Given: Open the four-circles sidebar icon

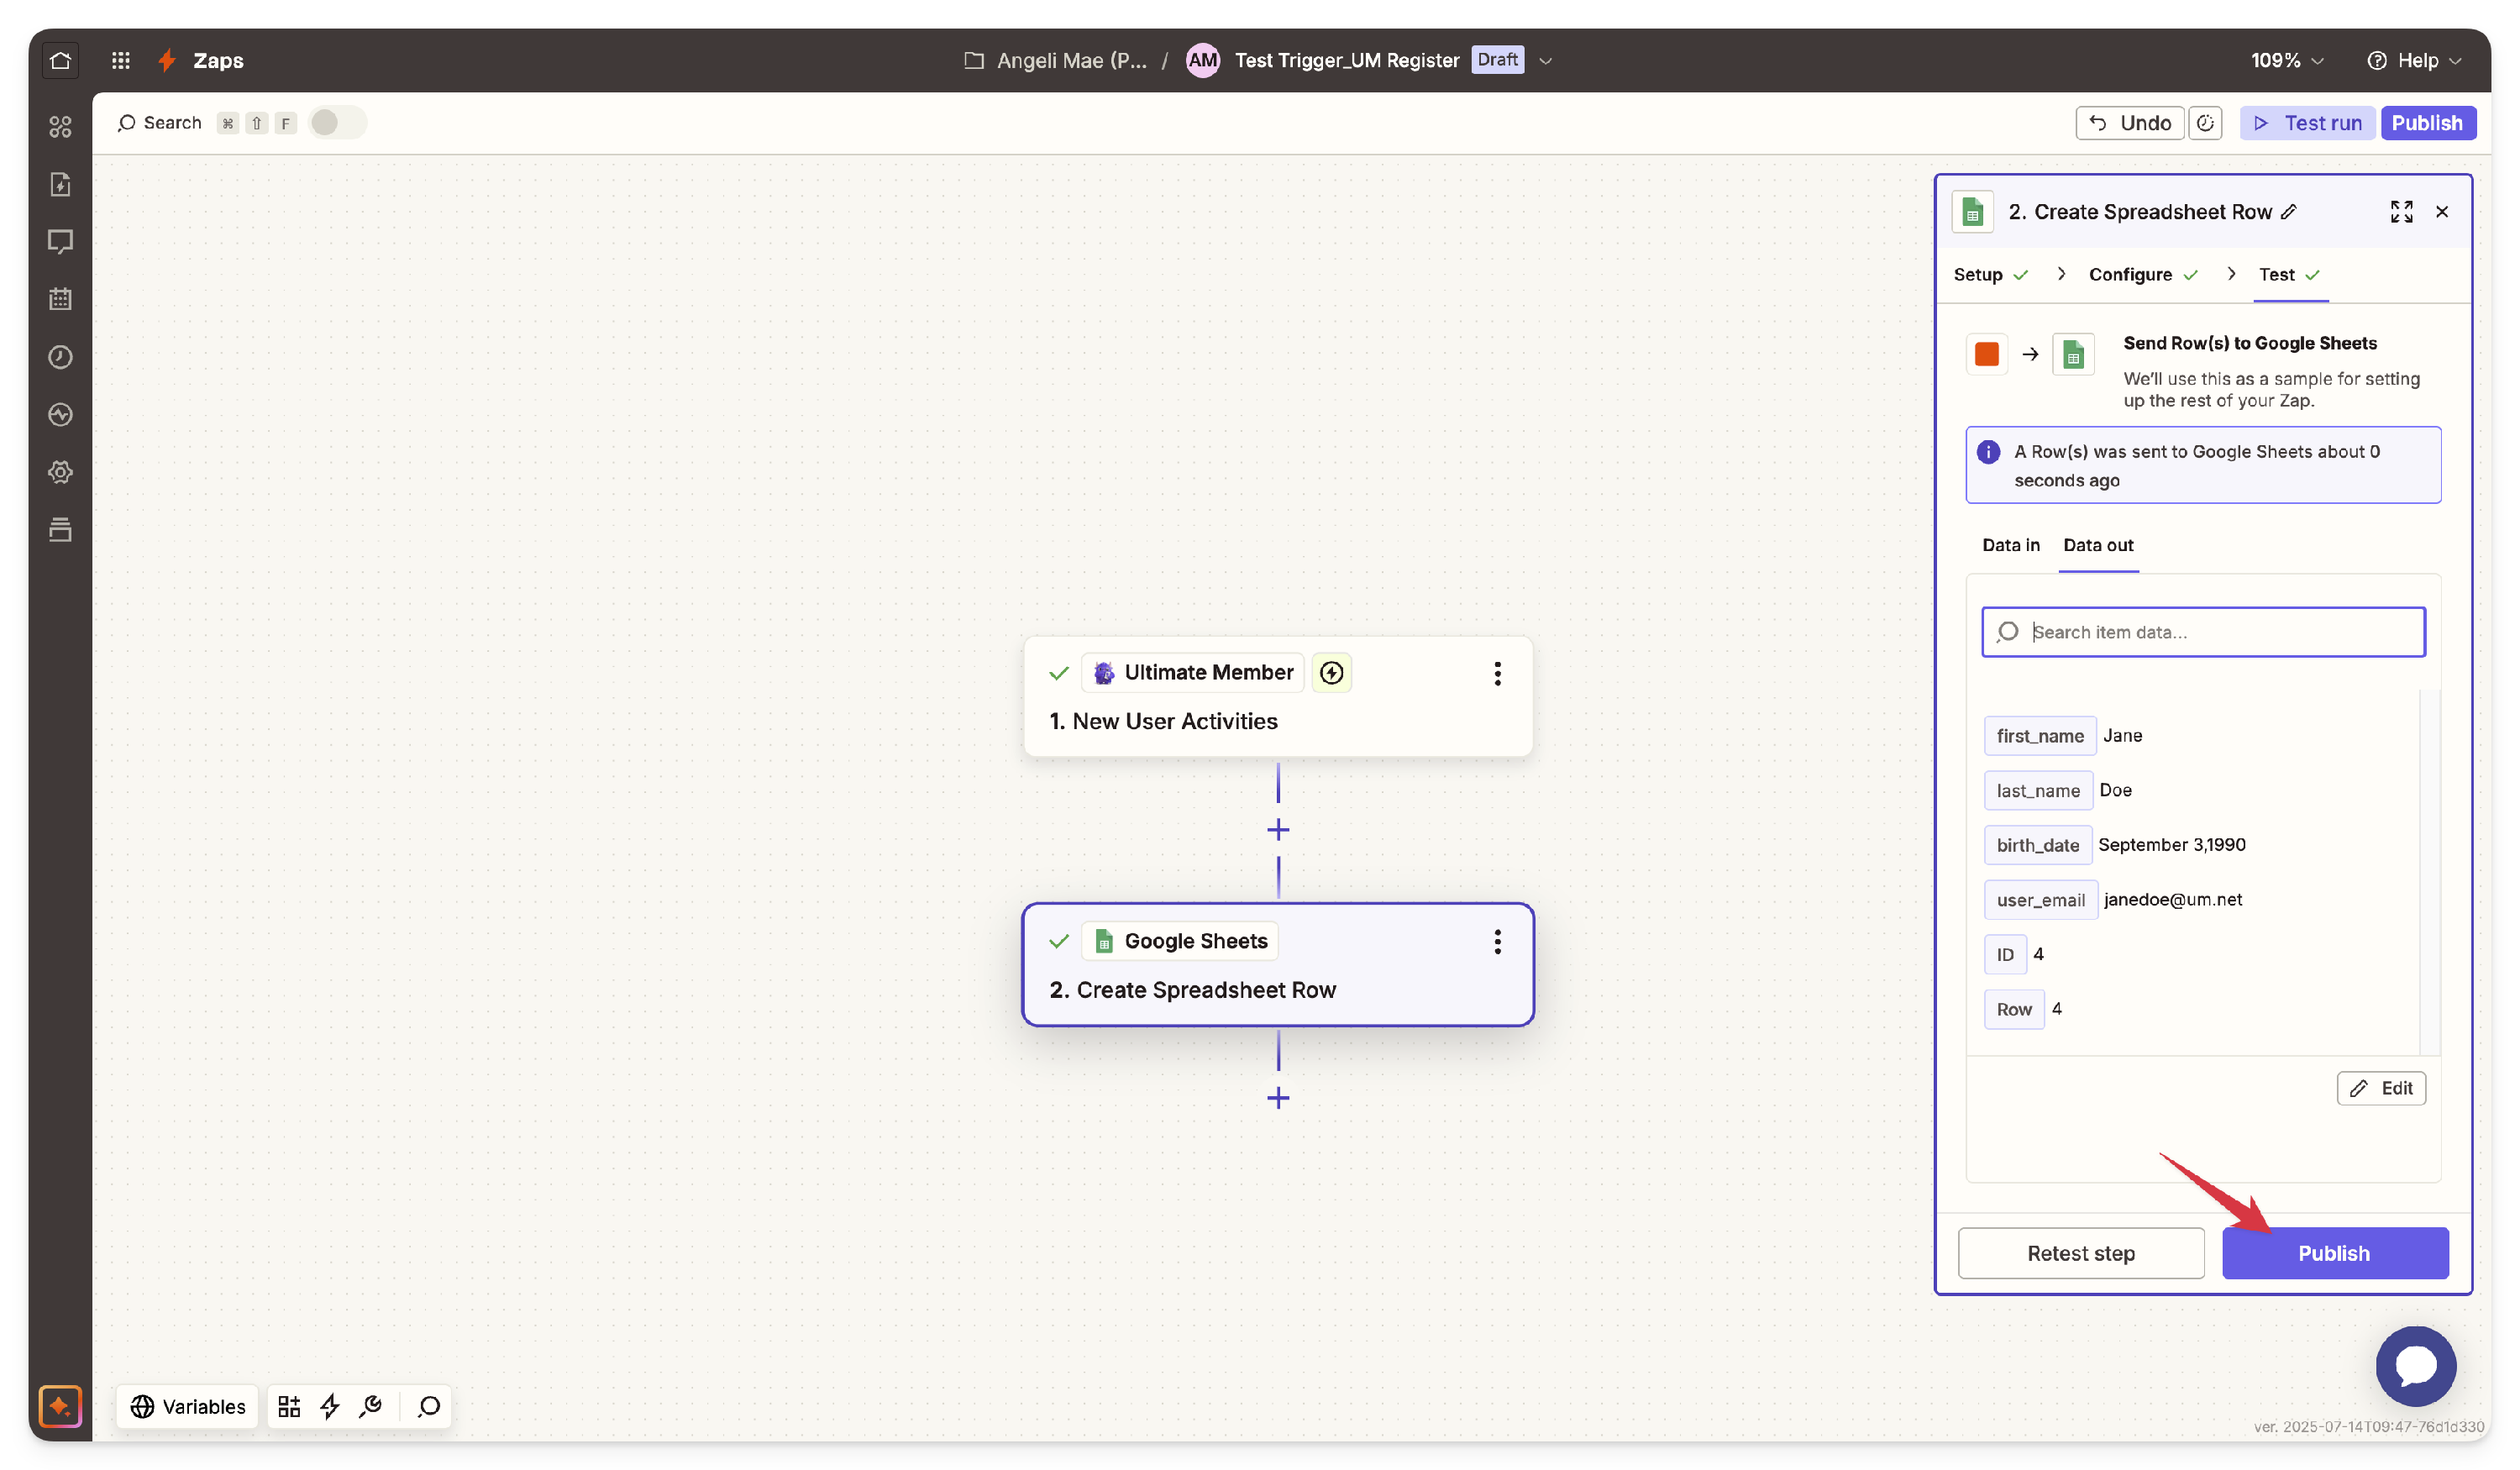Looking at the screenshot, I should pyautogui.click(x=60, y=126).
